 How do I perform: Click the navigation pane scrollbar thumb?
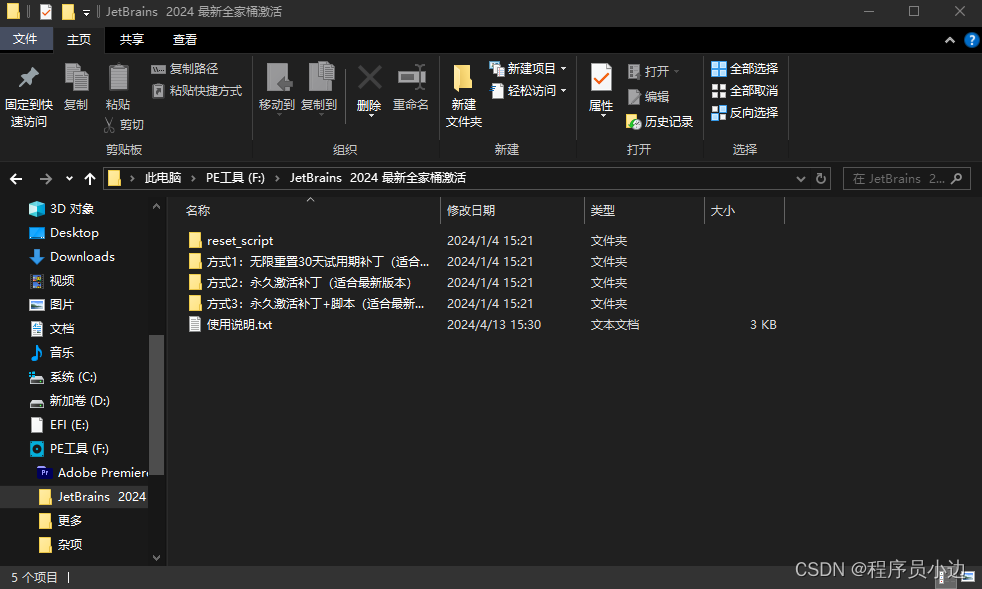pyautogui.click(x=157, y=405)
